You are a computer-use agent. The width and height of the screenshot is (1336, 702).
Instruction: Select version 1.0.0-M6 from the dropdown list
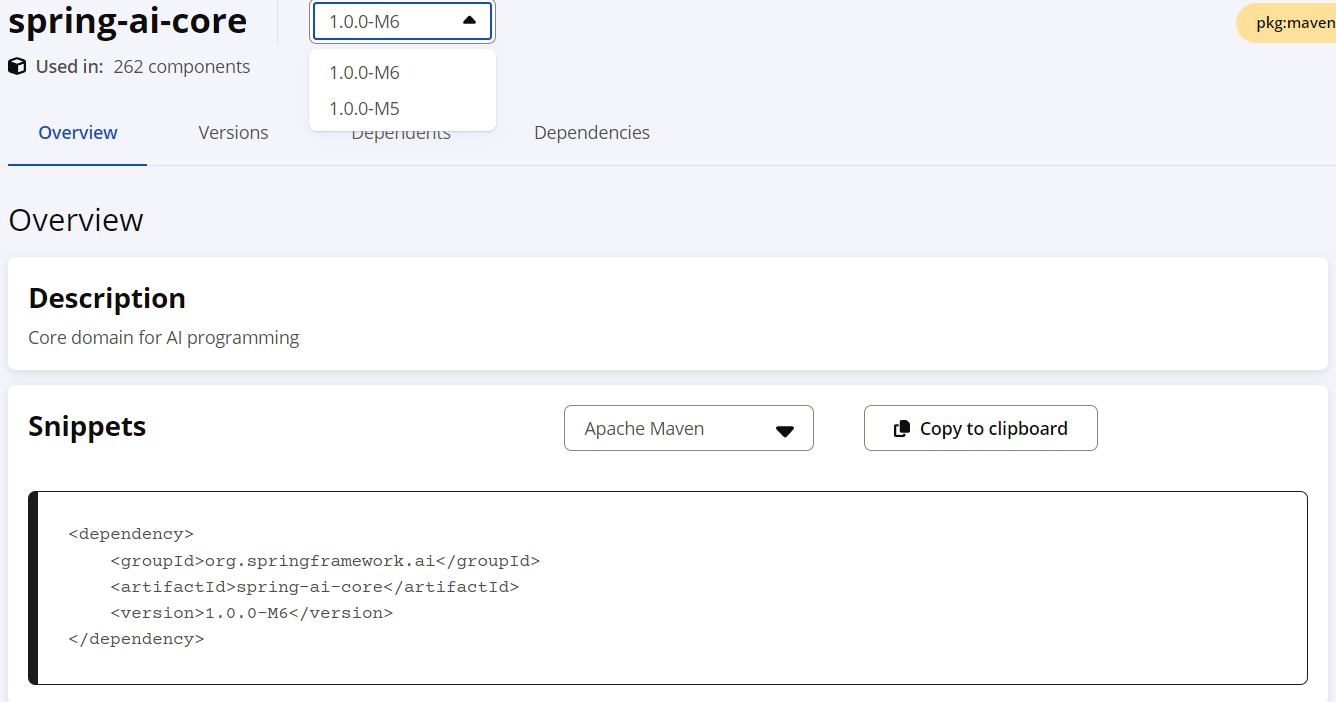click(402, 72)
